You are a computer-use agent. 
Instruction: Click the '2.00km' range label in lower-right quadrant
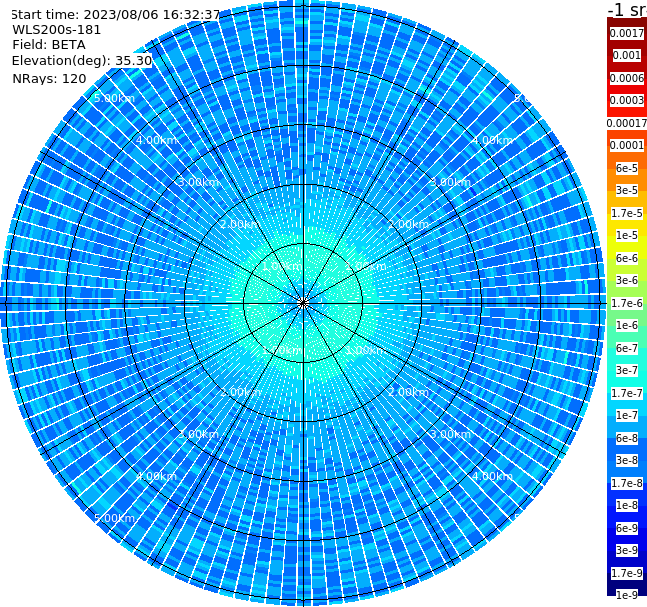point(408,392)
